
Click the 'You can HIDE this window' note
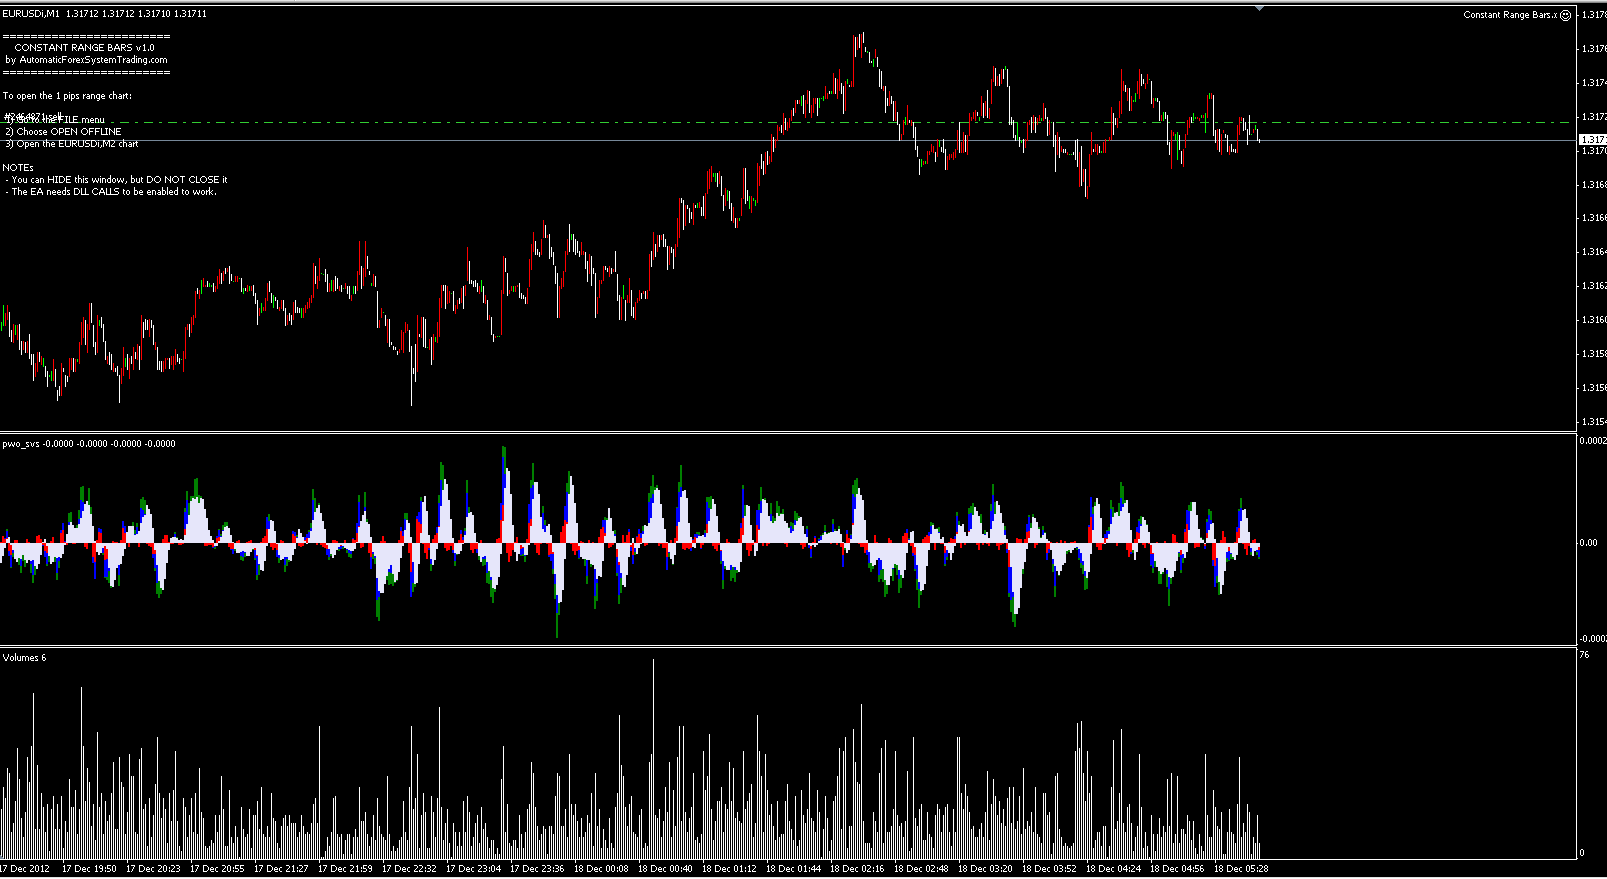[119, 180]
